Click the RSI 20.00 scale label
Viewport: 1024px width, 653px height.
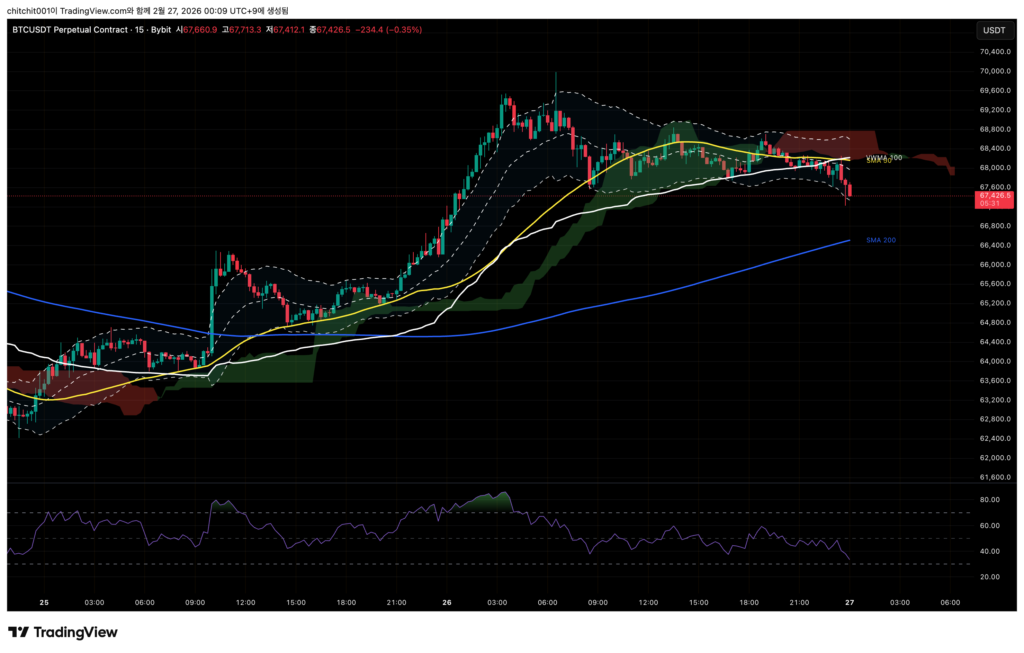(990, 577)
